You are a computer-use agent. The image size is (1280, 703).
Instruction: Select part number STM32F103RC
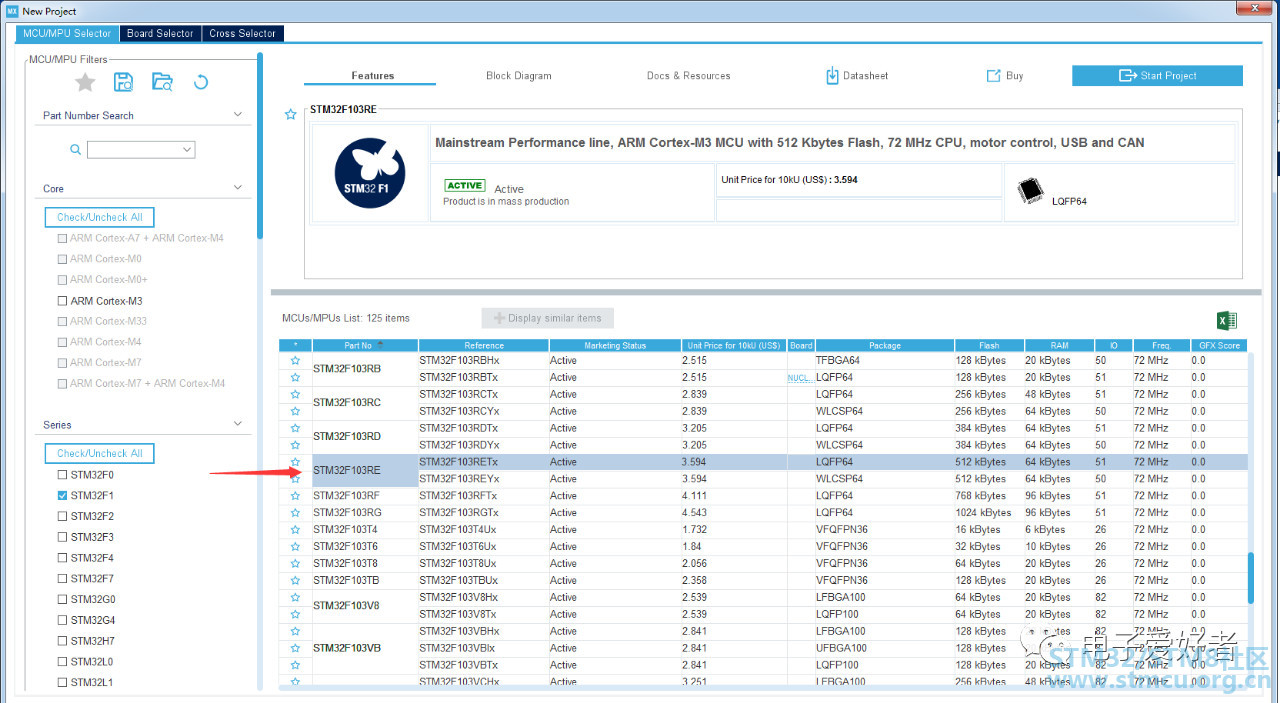click(x=347, y=402)
